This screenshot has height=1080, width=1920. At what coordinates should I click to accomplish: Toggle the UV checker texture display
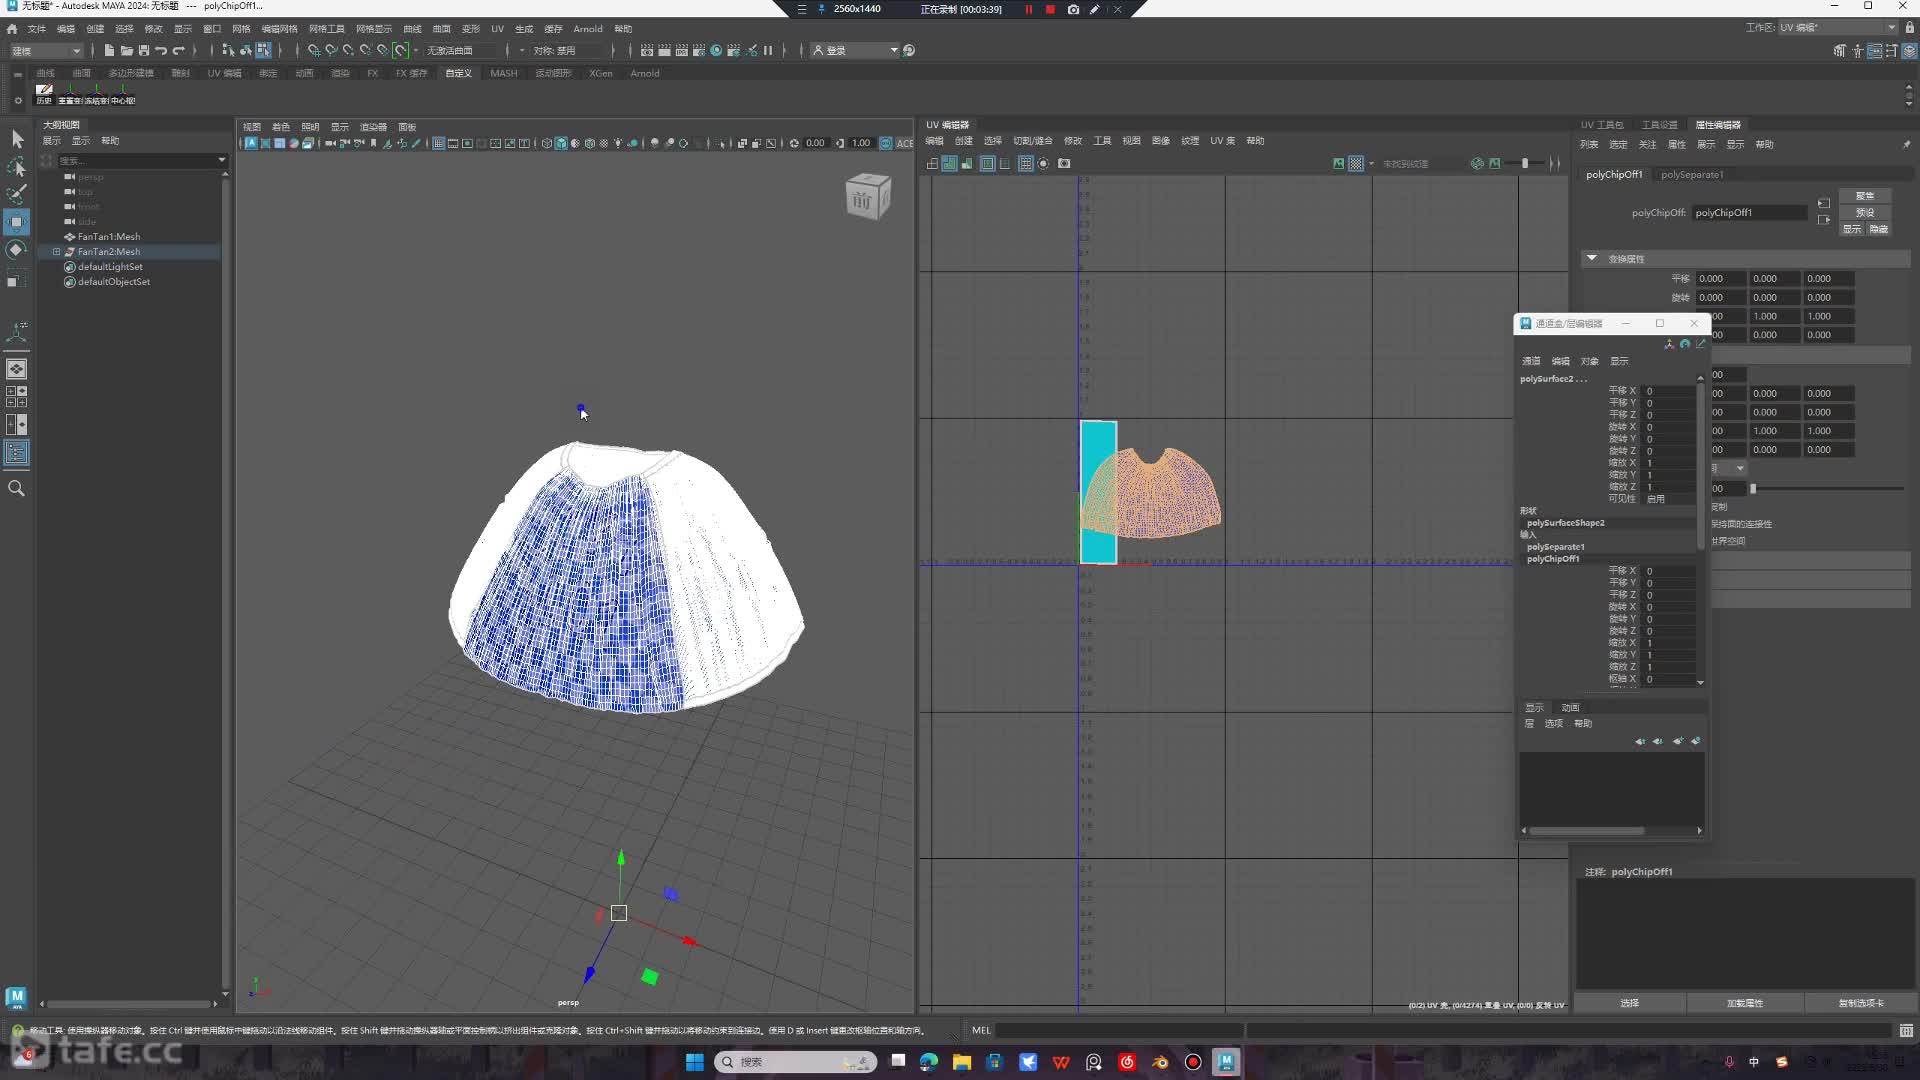pyautogui.click(x=1355, y=163)
